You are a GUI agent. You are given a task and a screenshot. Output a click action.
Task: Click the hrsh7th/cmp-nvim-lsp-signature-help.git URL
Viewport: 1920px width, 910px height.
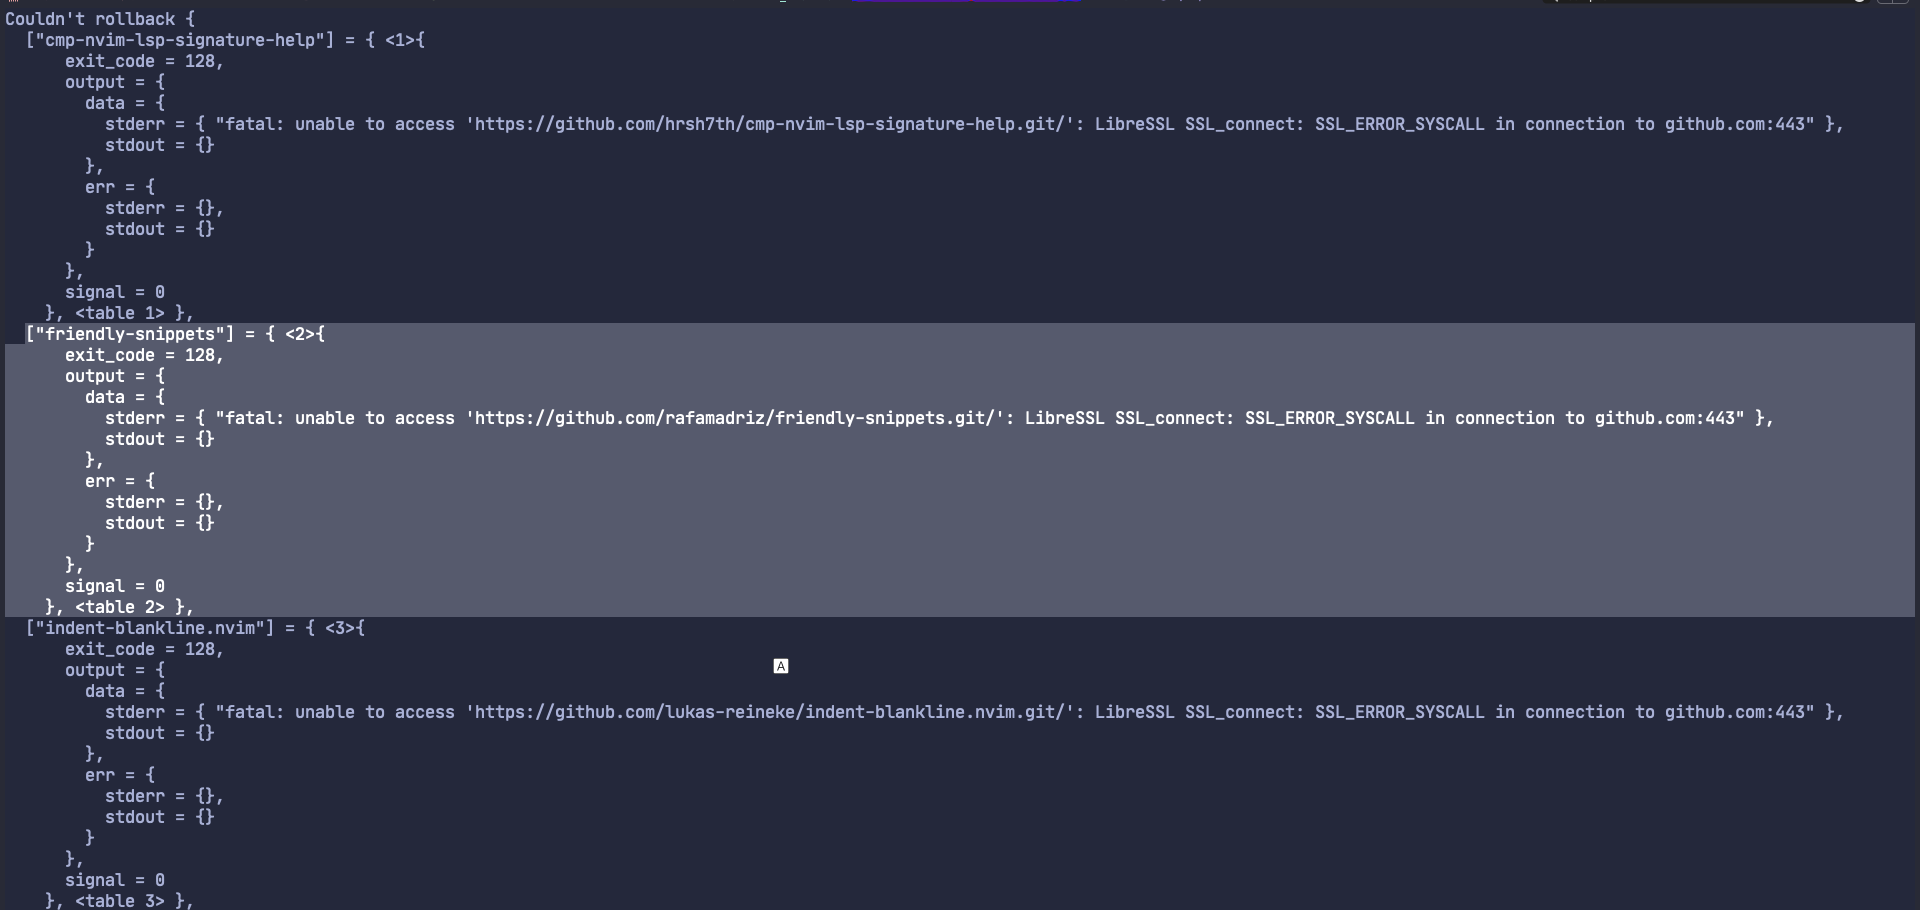tap(770, 124)
